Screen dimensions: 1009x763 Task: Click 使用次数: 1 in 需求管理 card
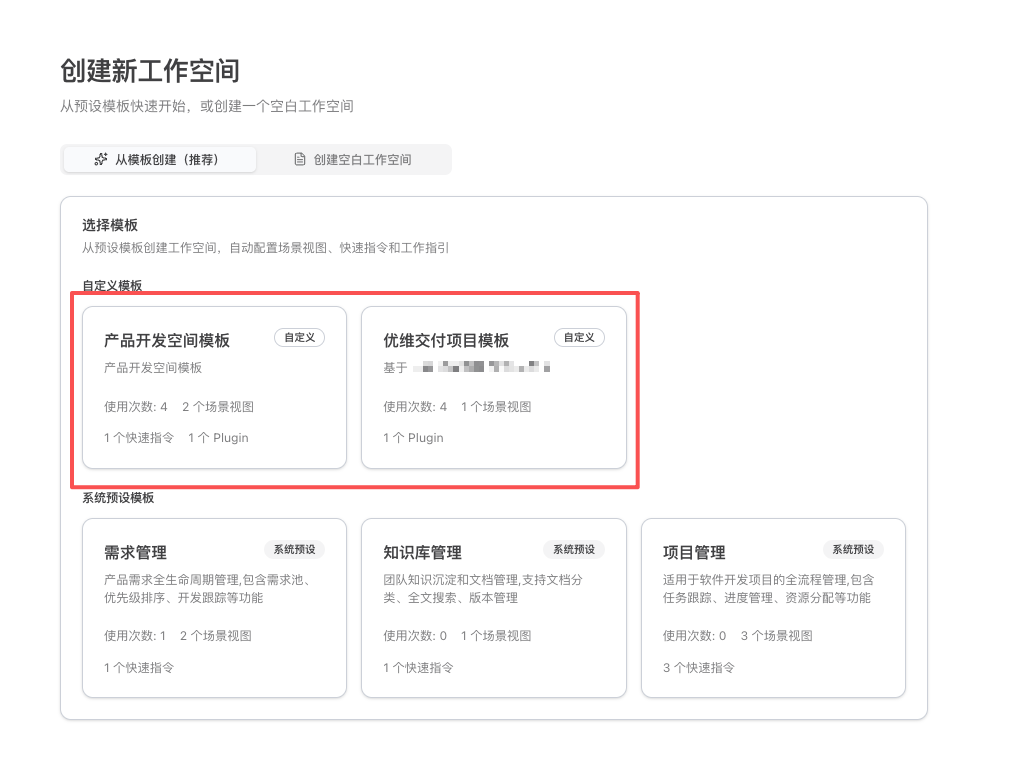135,636
